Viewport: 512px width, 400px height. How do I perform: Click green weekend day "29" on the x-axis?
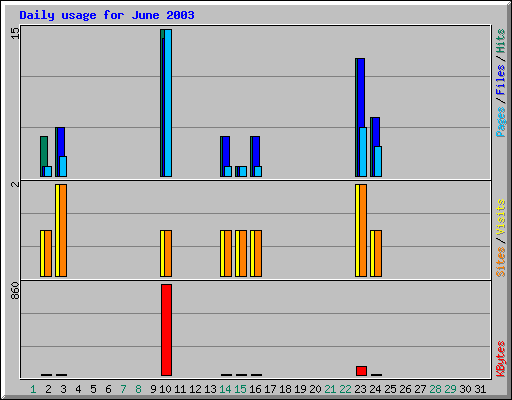pos(450,389)
